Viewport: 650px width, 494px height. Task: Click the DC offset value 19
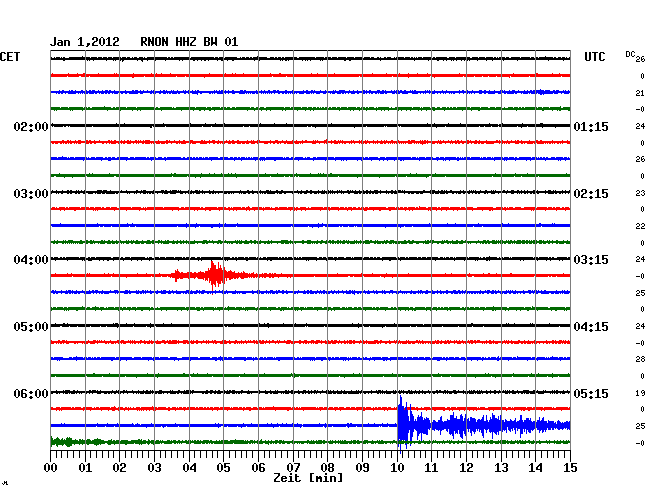[640, 393]
